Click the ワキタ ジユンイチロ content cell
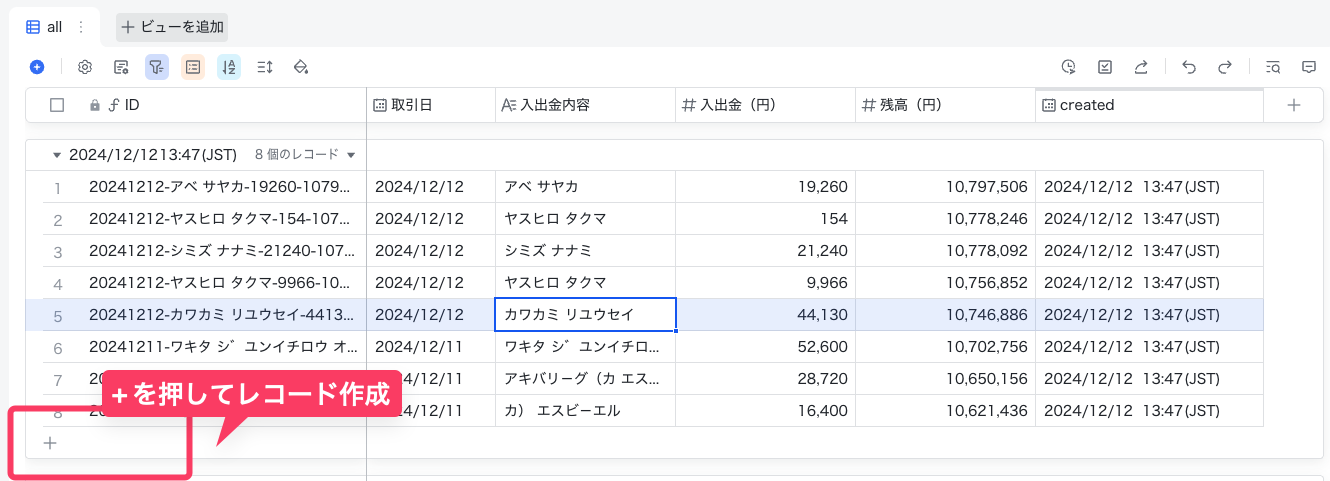This screenshot has height=481, width=1330. click(x=585, y=347)
